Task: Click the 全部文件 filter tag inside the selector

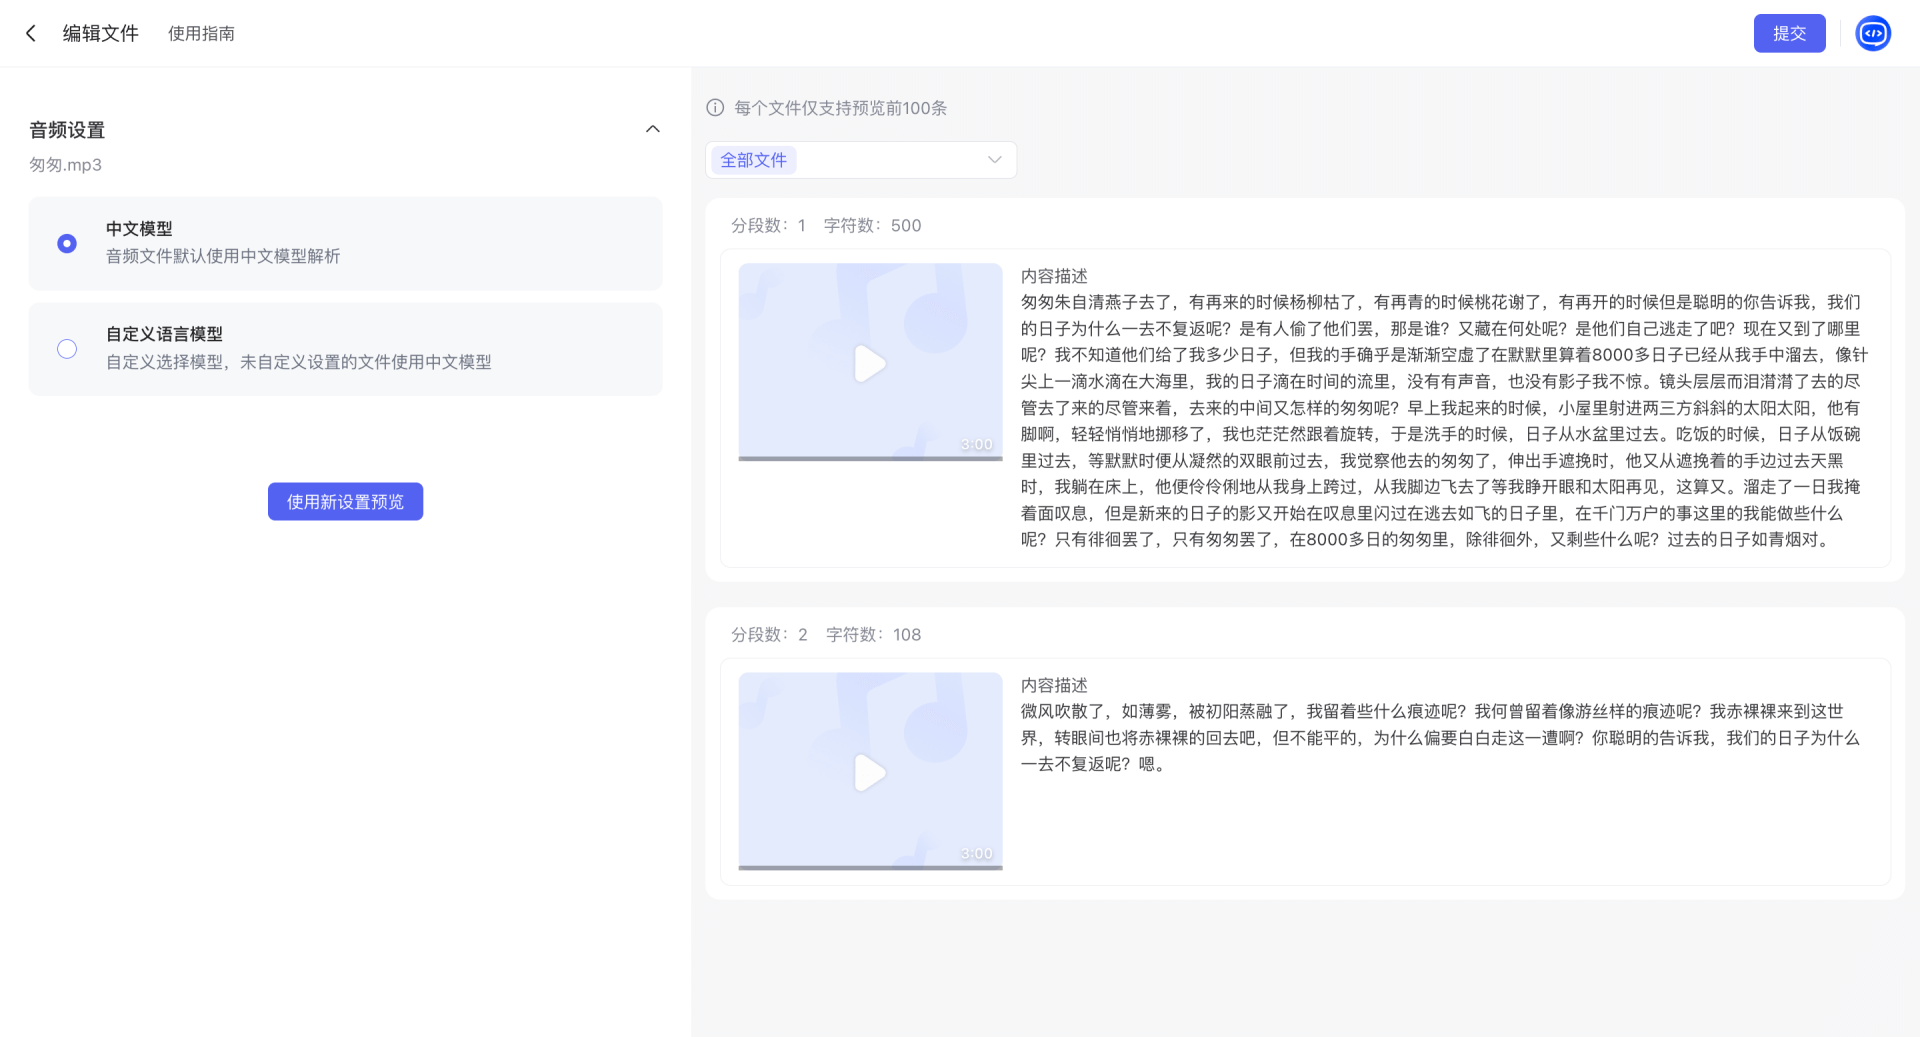Action: point(754,160)
